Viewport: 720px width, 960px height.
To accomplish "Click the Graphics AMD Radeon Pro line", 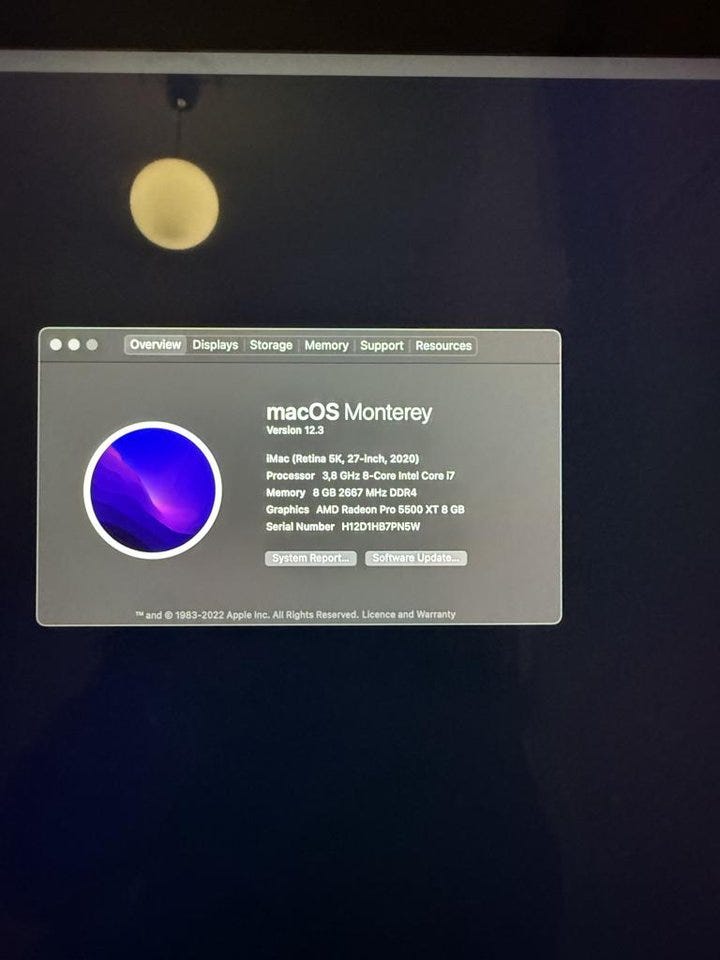I will [364, 509].
